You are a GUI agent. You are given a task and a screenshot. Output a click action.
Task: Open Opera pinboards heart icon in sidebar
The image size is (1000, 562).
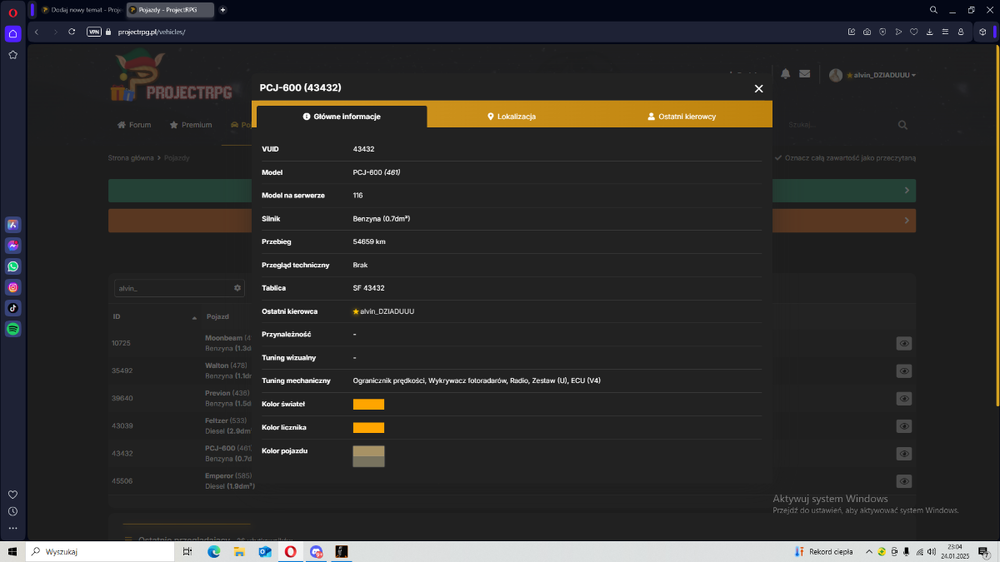(x=13, y=494)
